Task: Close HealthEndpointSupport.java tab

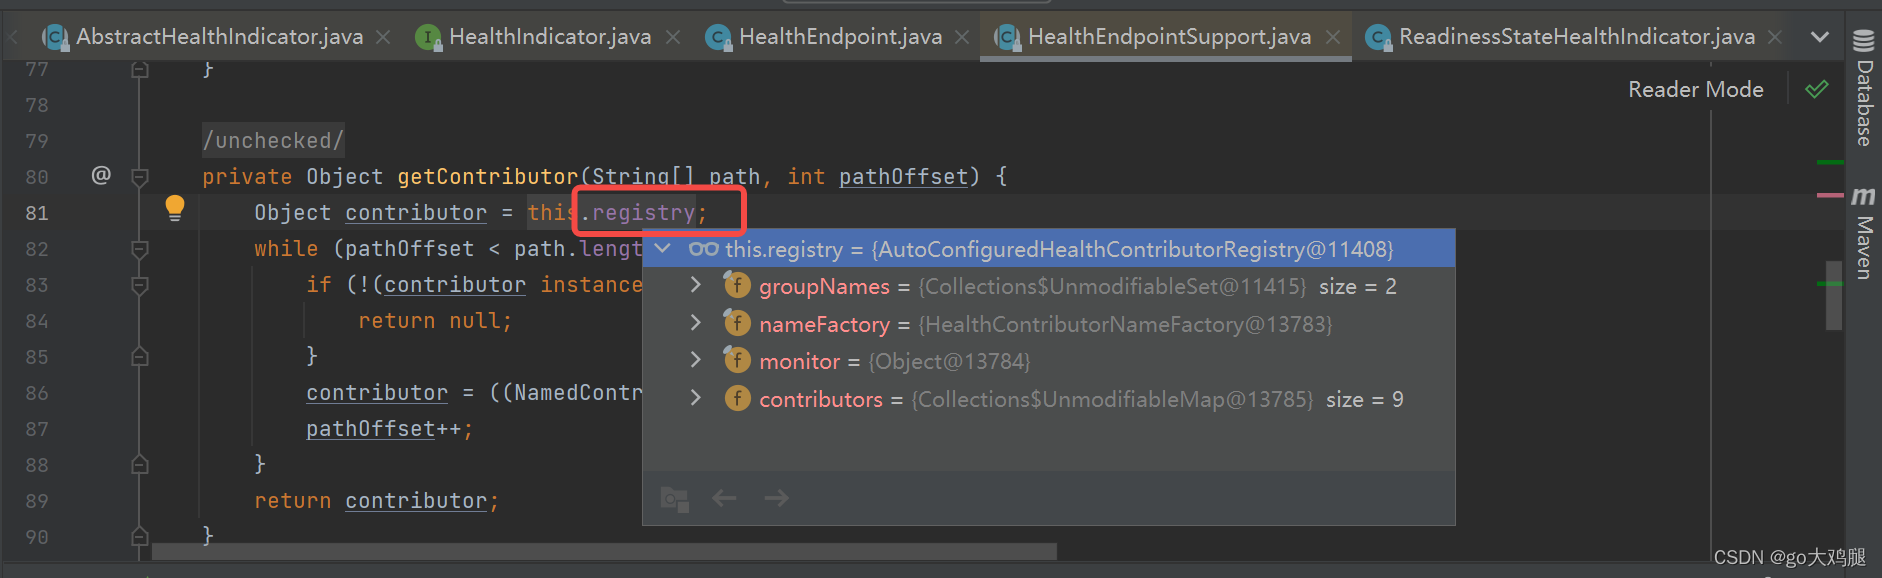Action: pyautogui.click(x=1333, y=37)
